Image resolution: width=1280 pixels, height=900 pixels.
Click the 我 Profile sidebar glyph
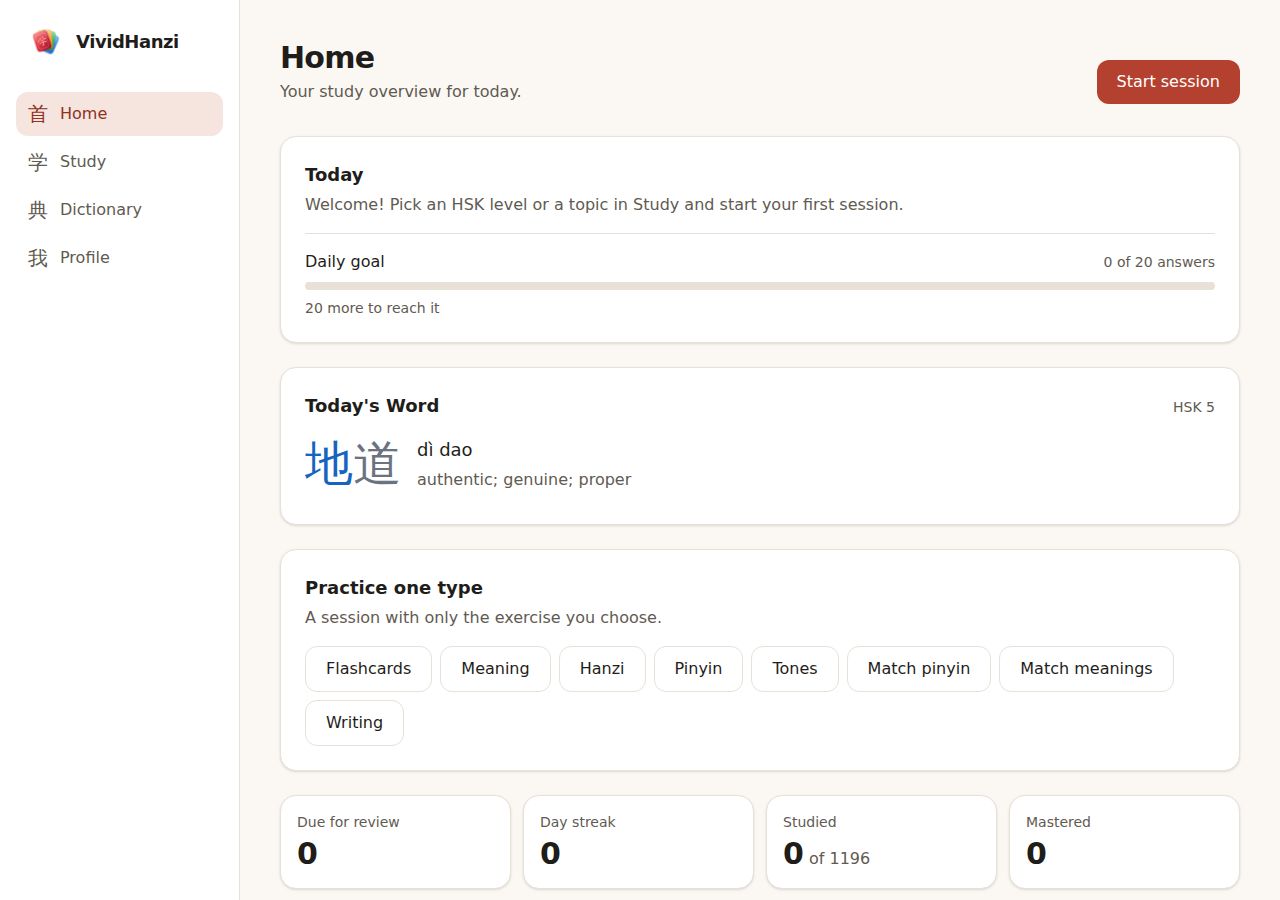pyautogui.click(x=38, y=258)
